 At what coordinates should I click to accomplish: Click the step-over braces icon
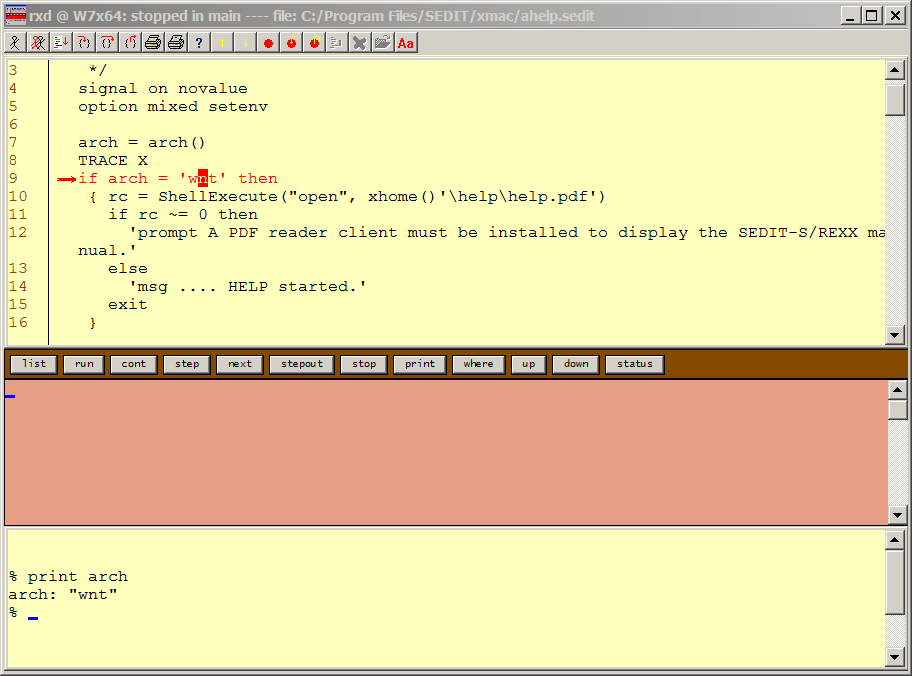[107, 42]
